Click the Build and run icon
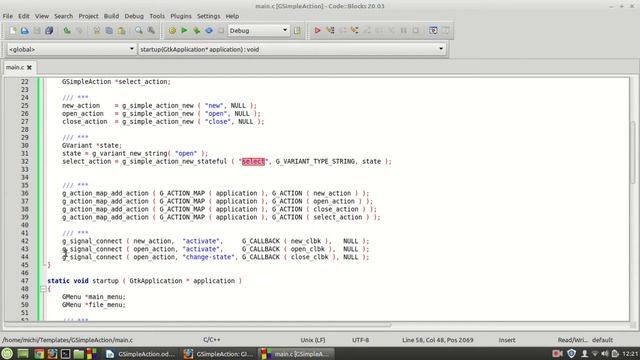Screen dimensions: 640x360 pyautogui.click(x=196, y=31)
